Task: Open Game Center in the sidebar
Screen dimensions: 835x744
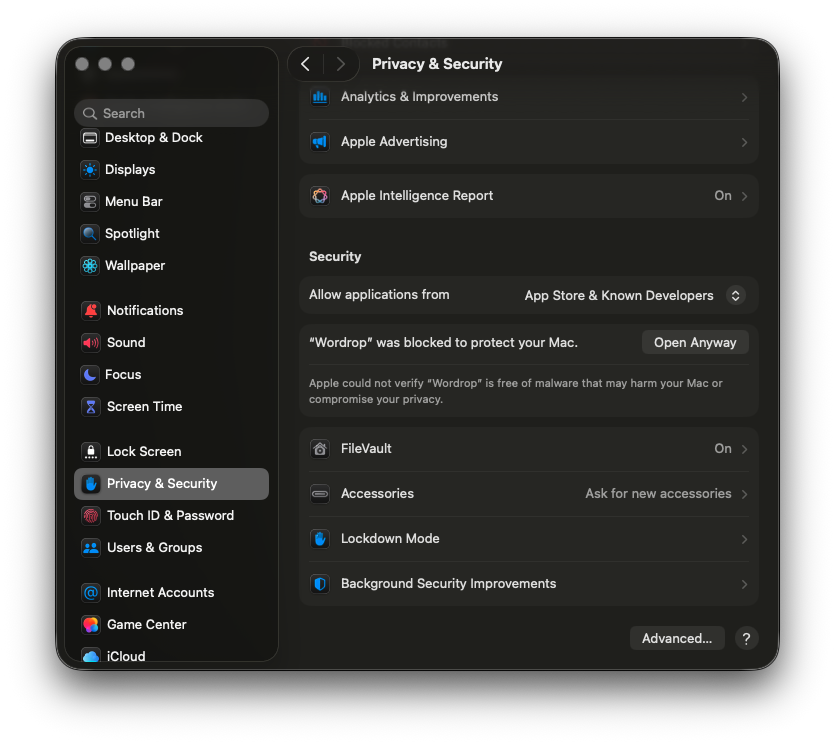Action: [171, 625]
